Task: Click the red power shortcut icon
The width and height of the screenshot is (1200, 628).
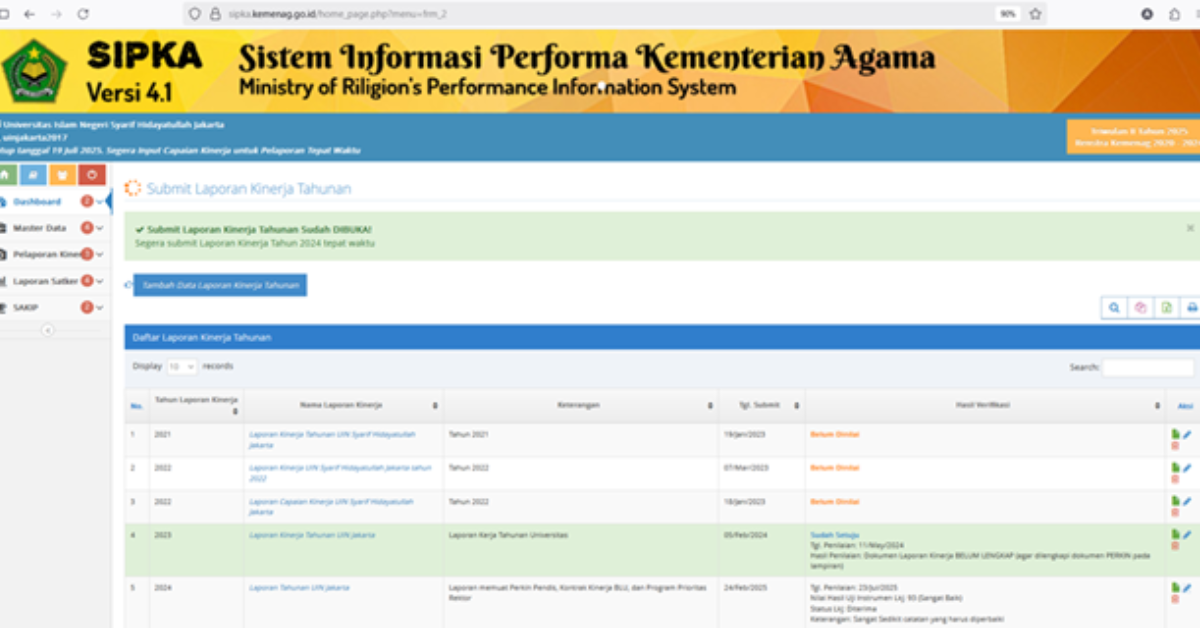Action: click(92, 175)
